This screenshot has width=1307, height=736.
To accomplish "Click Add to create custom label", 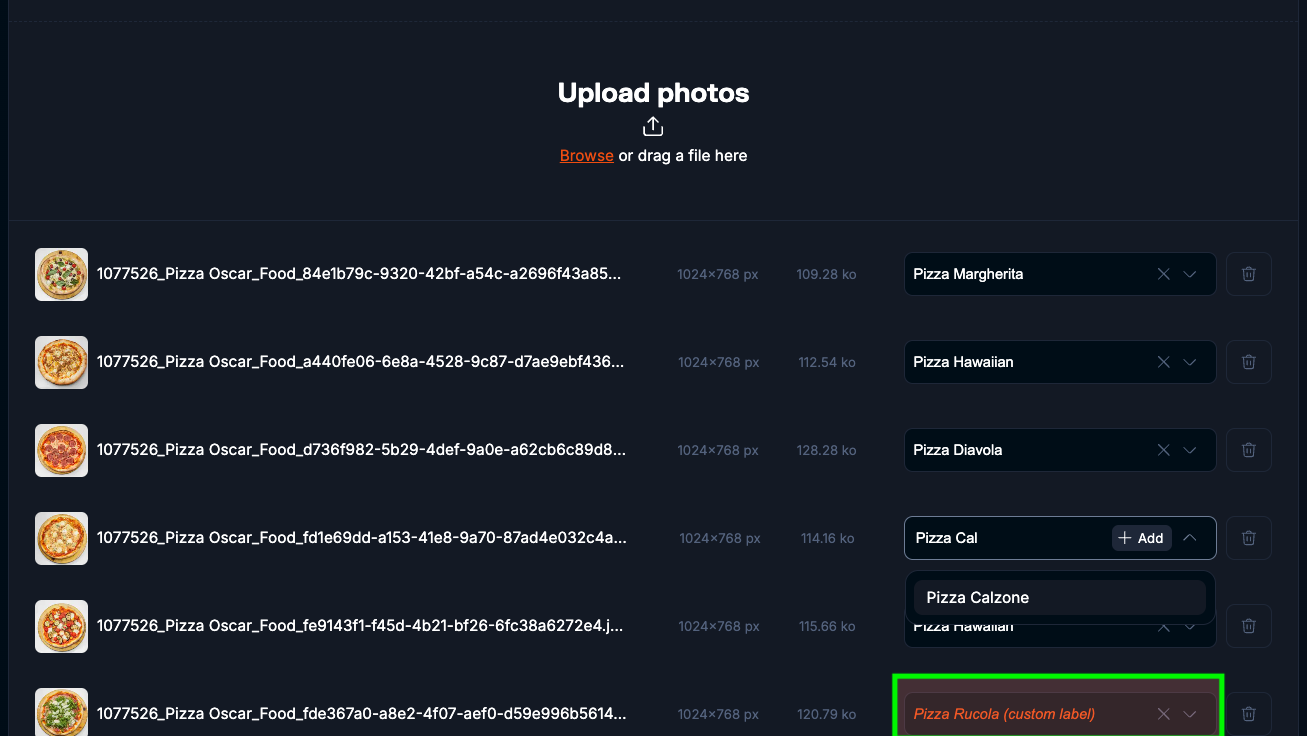I will [x=1141, y=538].
